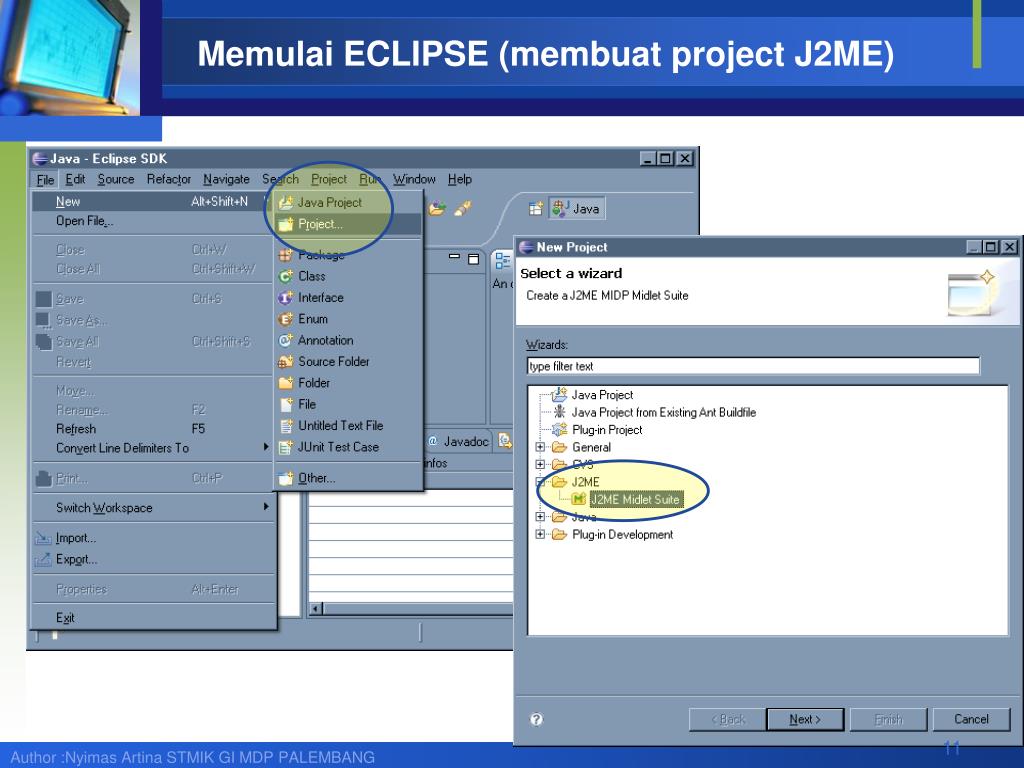Viewport: 1024px width, 768px height.
Task: Click the Import icon in File menu
Action: (x=43, y=538)
